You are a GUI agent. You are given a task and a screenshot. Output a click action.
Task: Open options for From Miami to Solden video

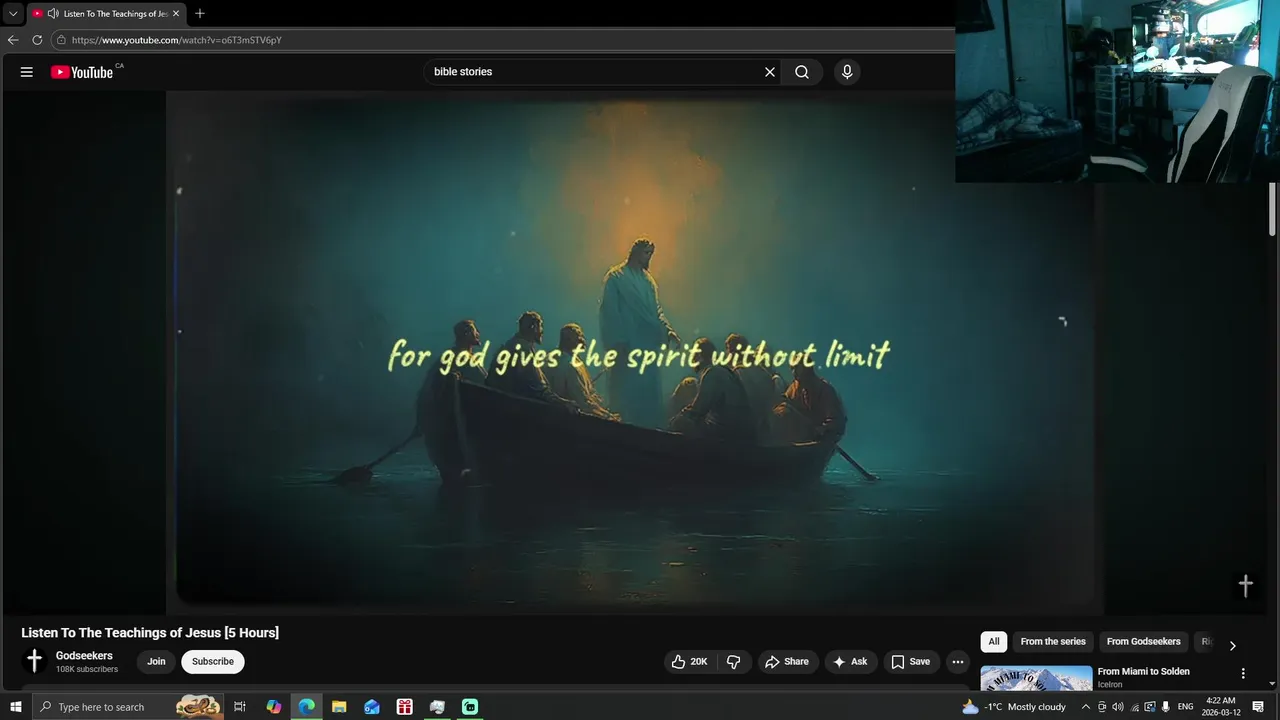pos(1243,674)
